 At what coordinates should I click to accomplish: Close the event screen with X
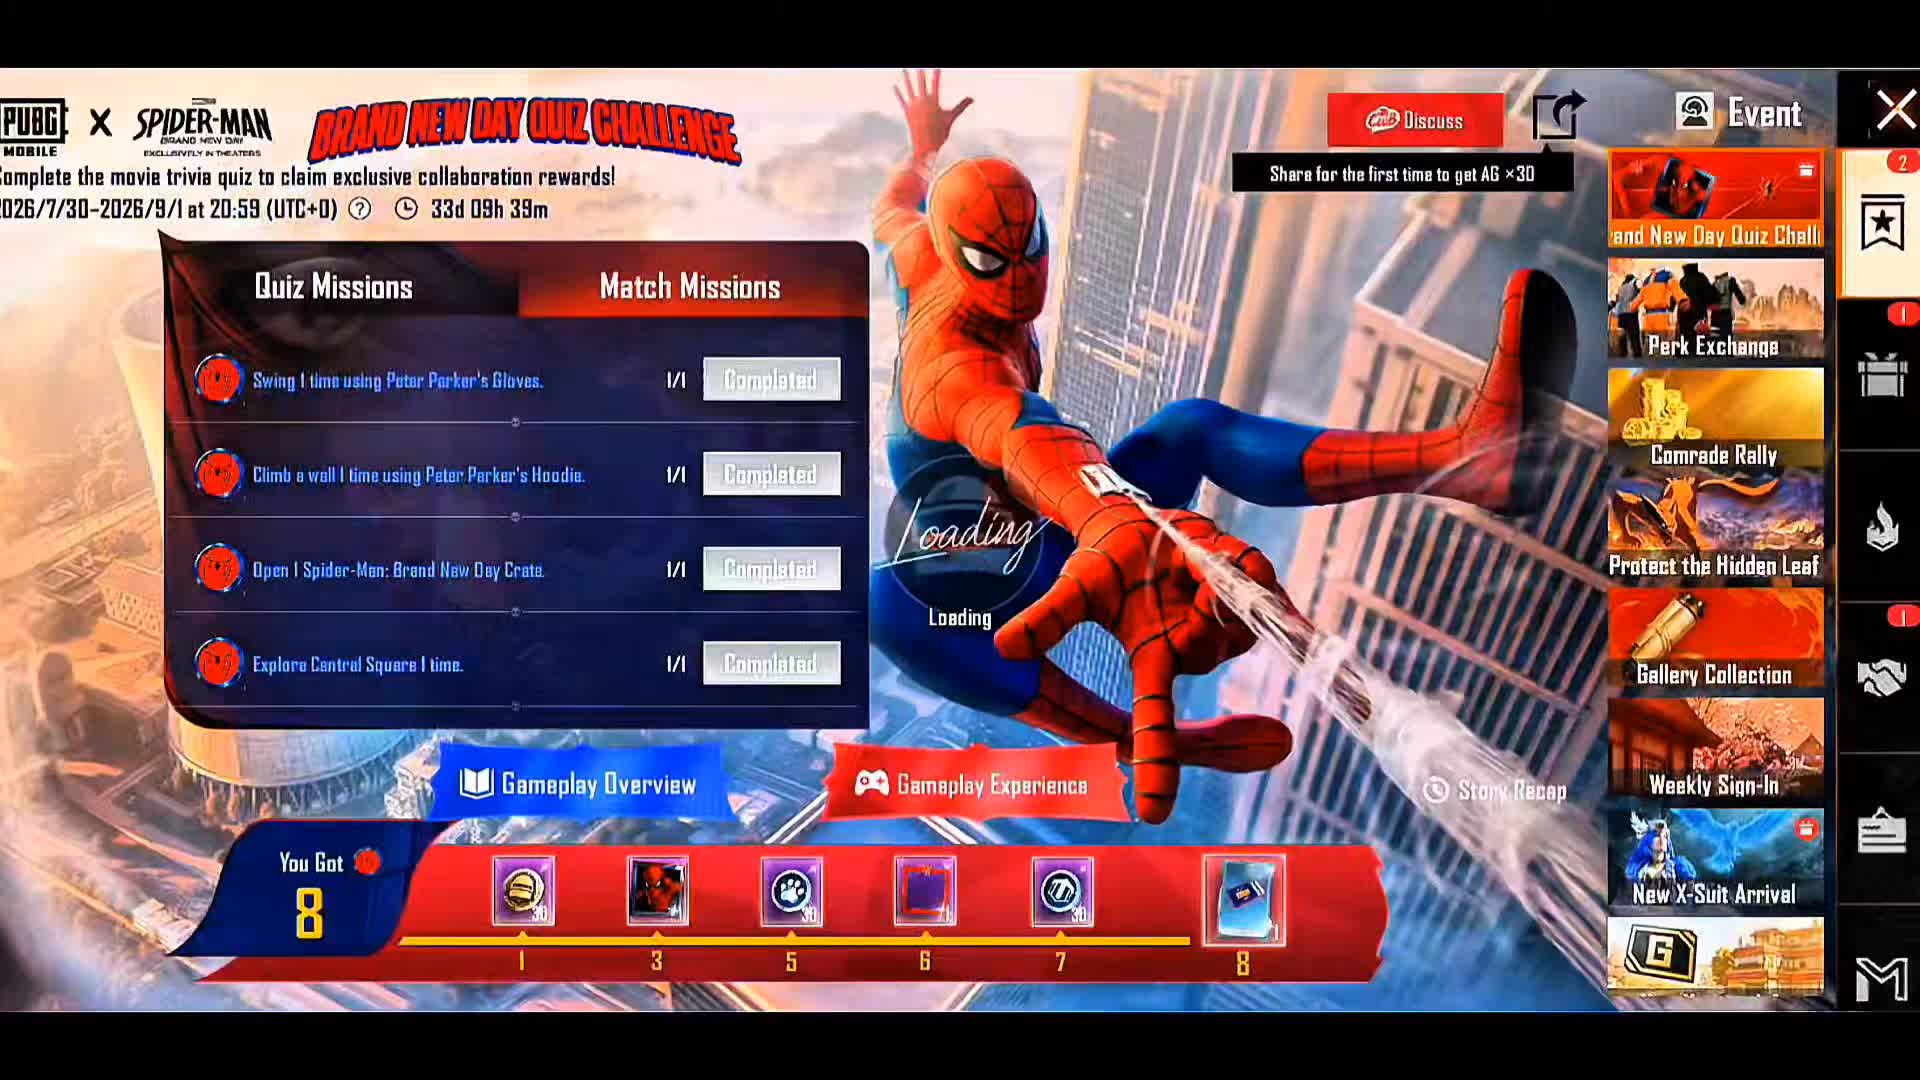coord(1896,110)
